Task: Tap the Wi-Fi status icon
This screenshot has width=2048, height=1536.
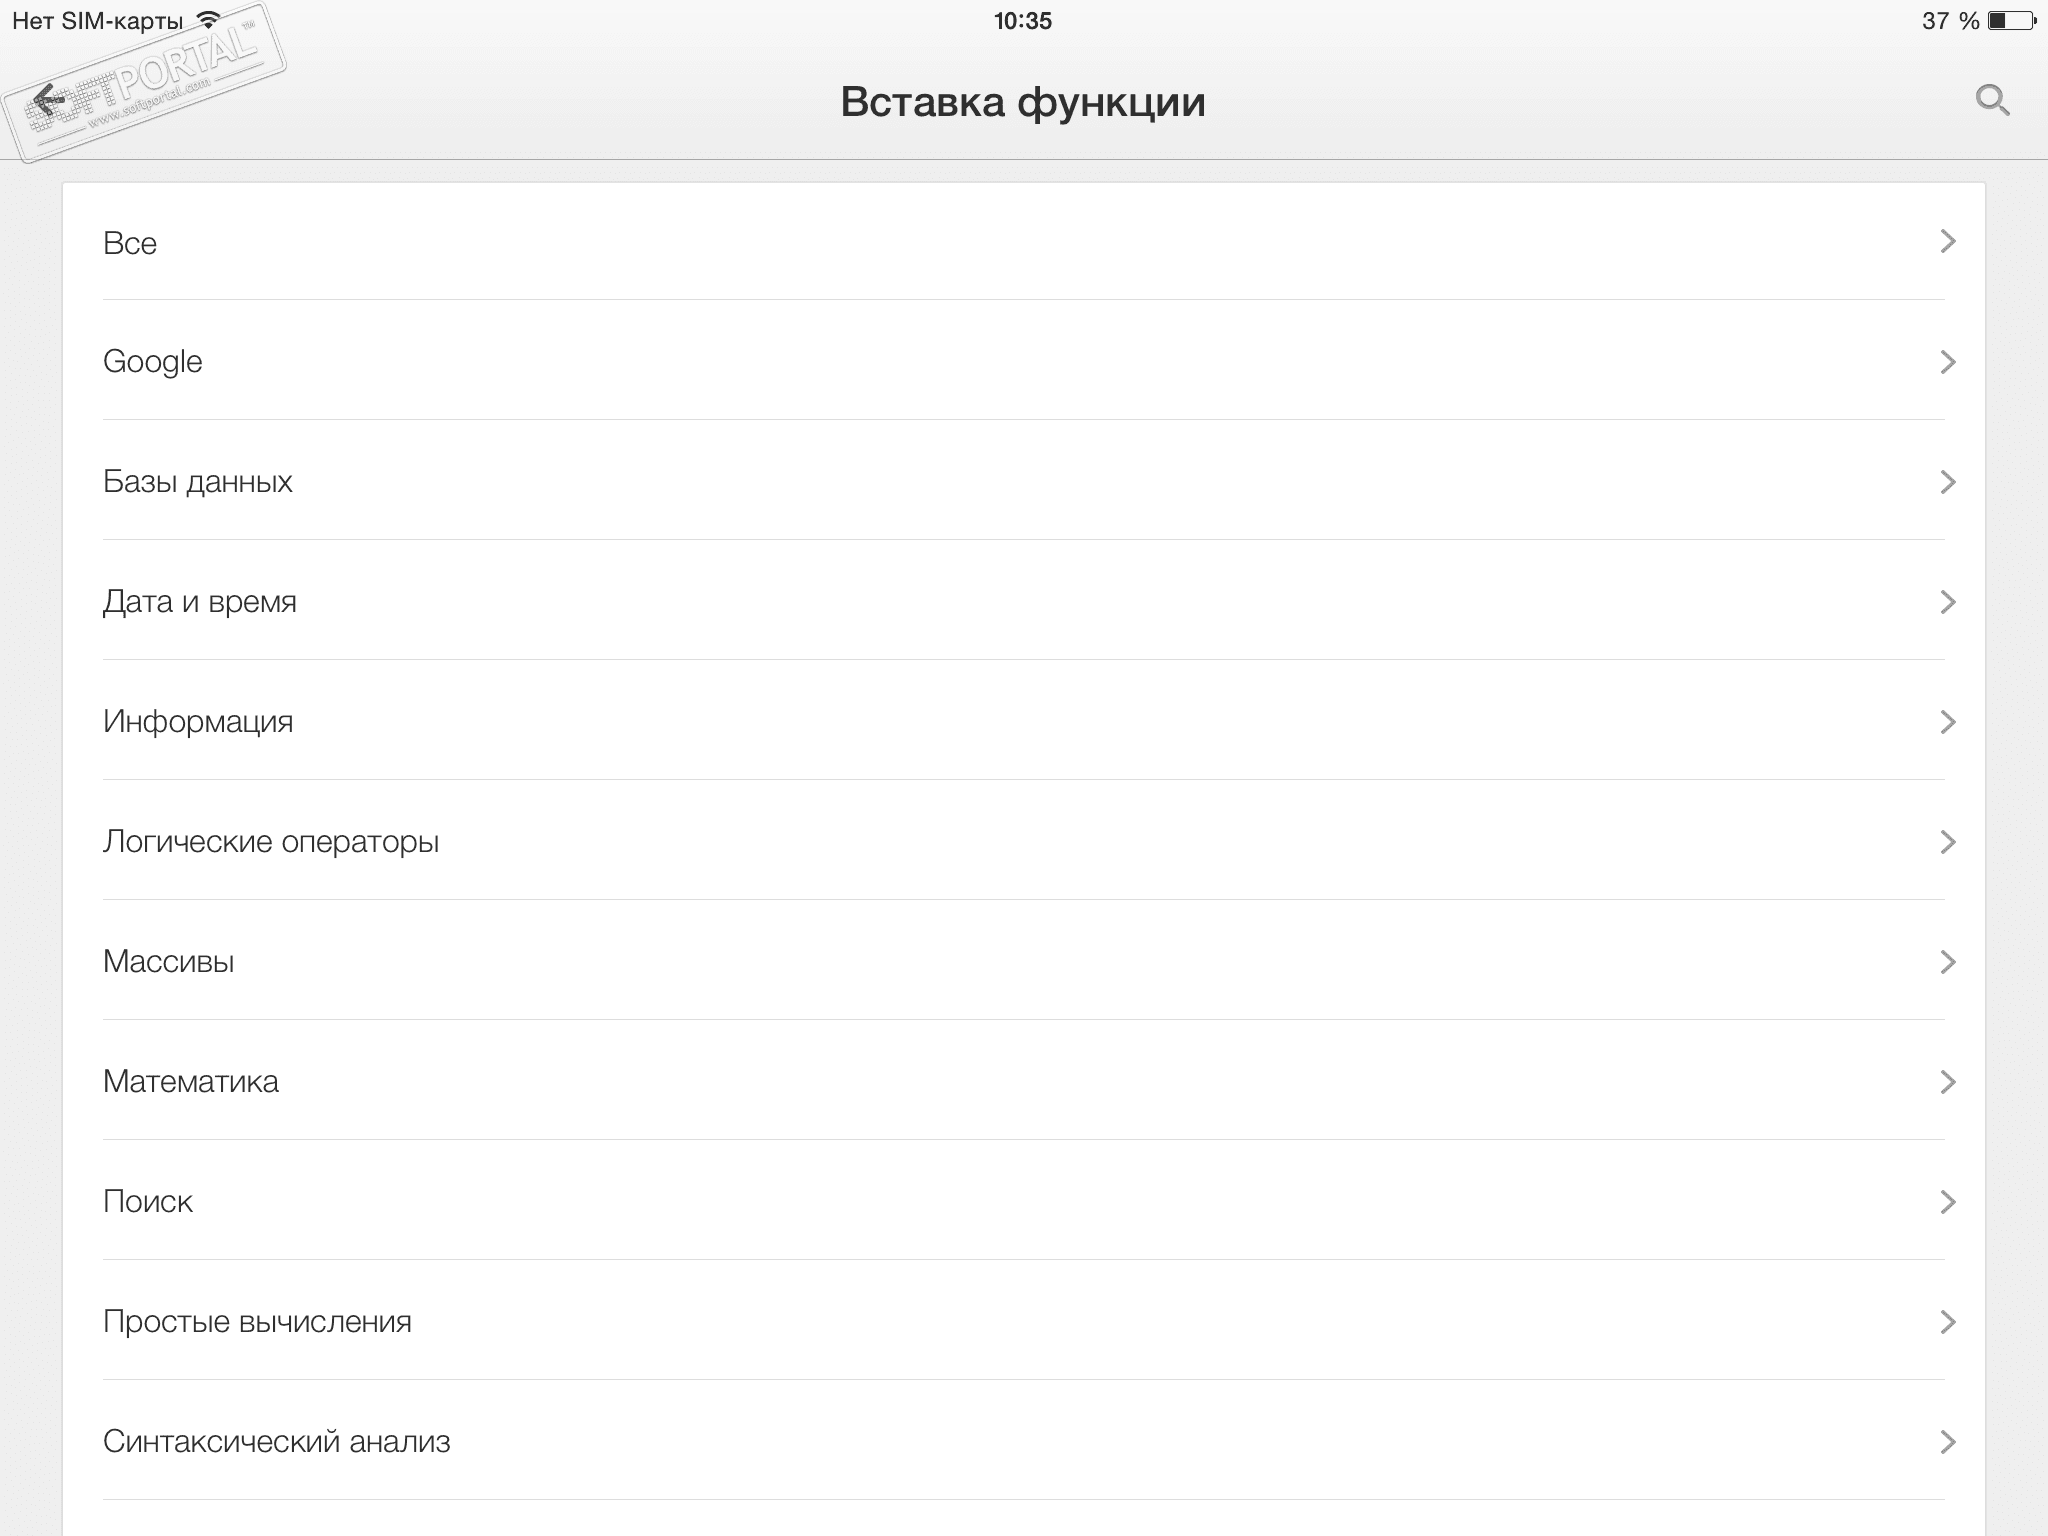Action: [x=208, y=20]
